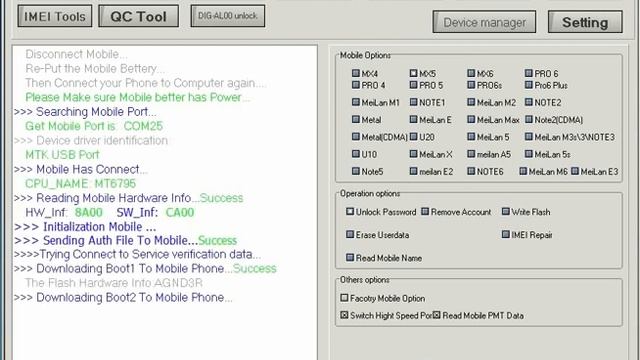Image resolution: width=640 pixels, height=360 pixels.
Task: Click the DIG-AL00 unlock button
Action: click(x=227, y=16)
